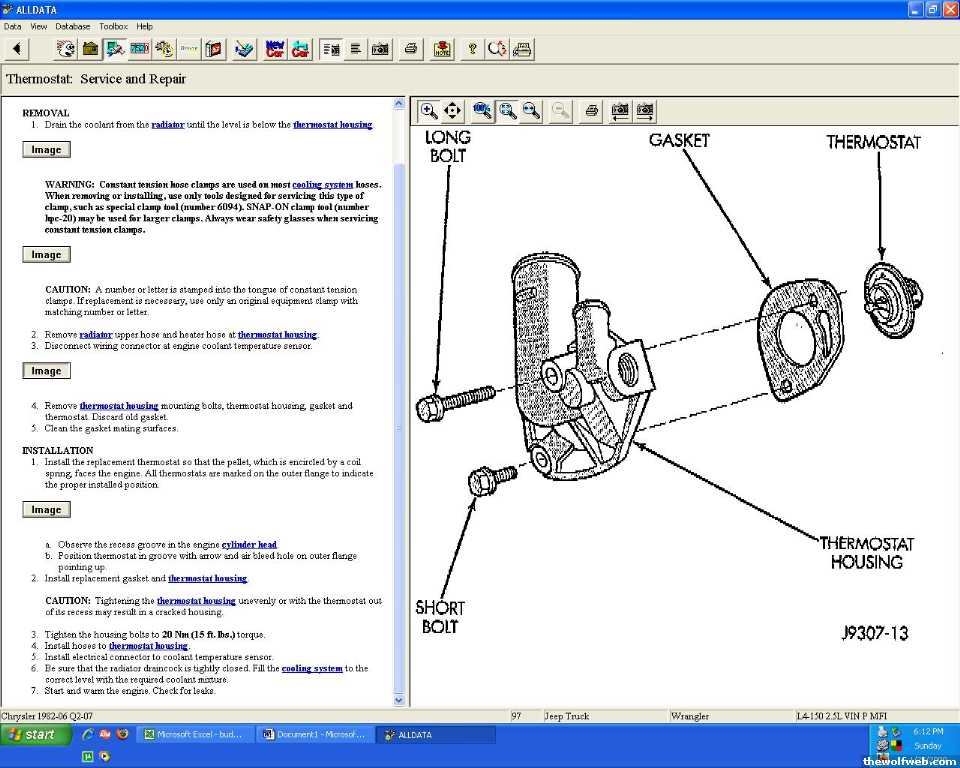The height and width of the screenshot is (768, 960).
Task: Zoom diagram to 100% size
Action: point(482,110)
